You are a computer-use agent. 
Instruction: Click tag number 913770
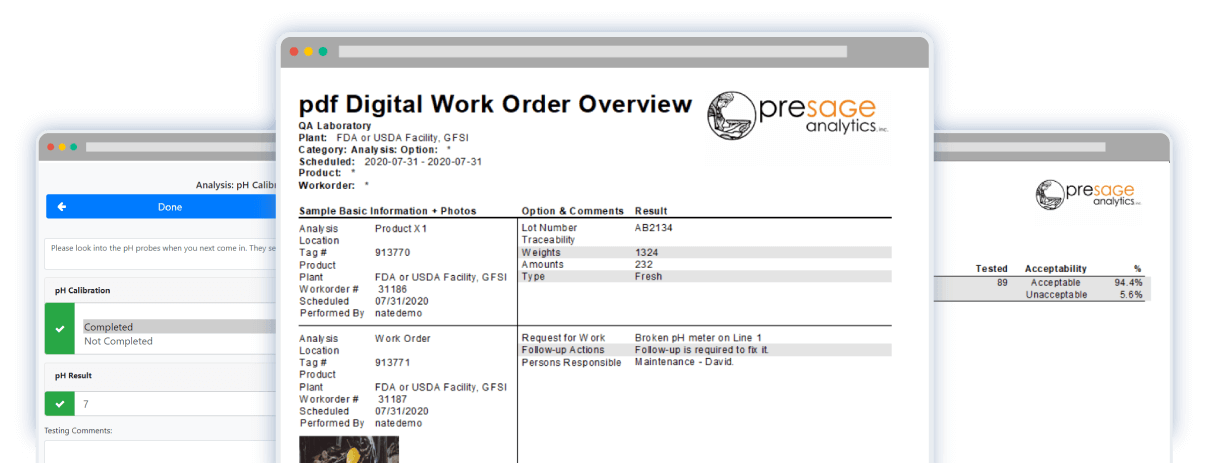coord(392,253)
